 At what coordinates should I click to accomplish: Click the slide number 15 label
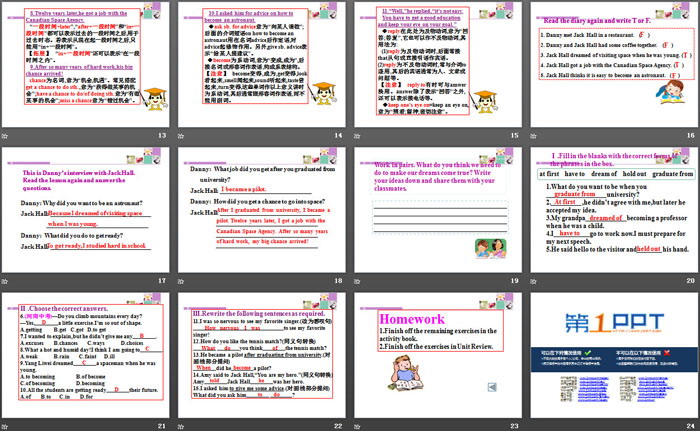pos(514,135)
